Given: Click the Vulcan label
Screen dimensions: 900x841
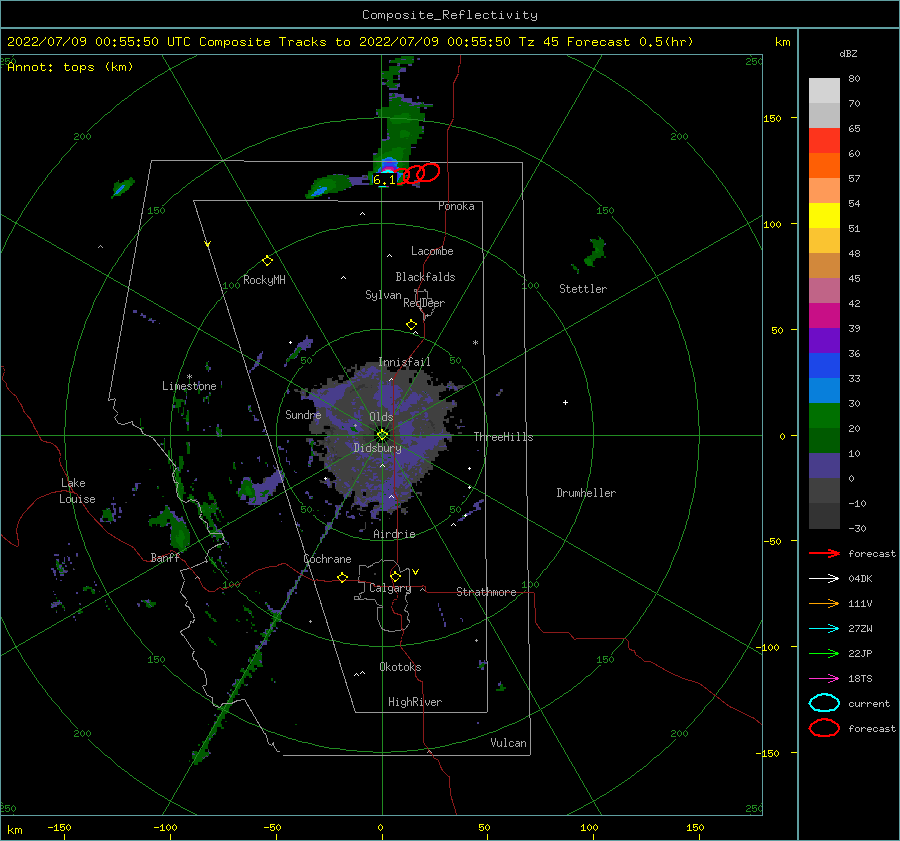Looking at the screenshot, I should (508, 743).
